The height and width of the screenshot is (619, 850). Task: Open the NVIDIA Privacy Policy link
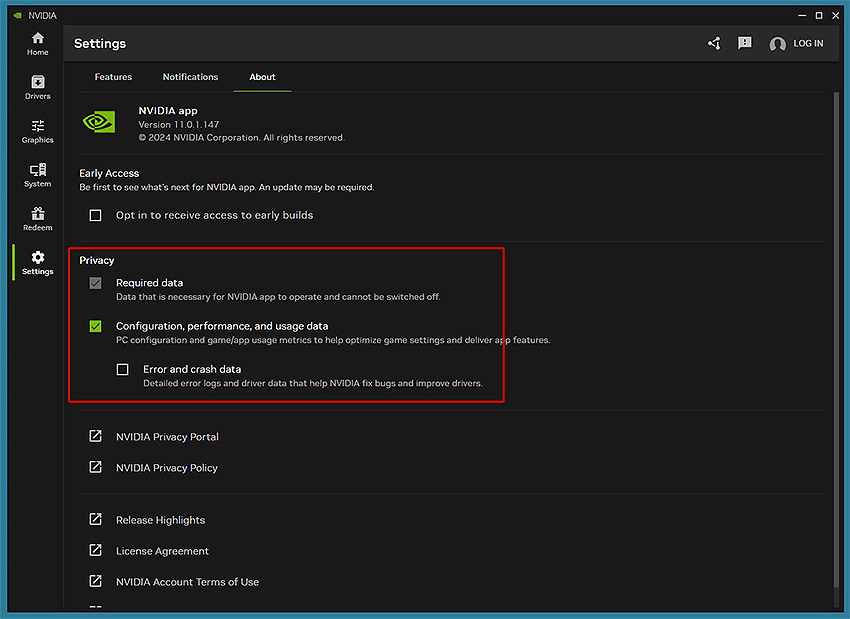(x=167, y=468)
